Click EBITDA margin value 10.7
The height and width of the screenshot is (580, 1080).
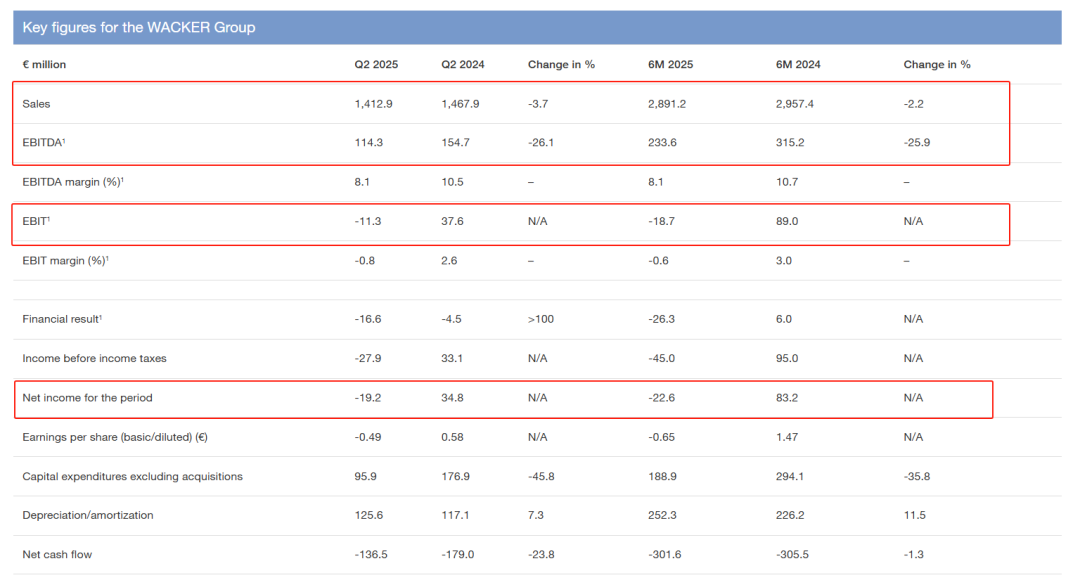[787, 182]
